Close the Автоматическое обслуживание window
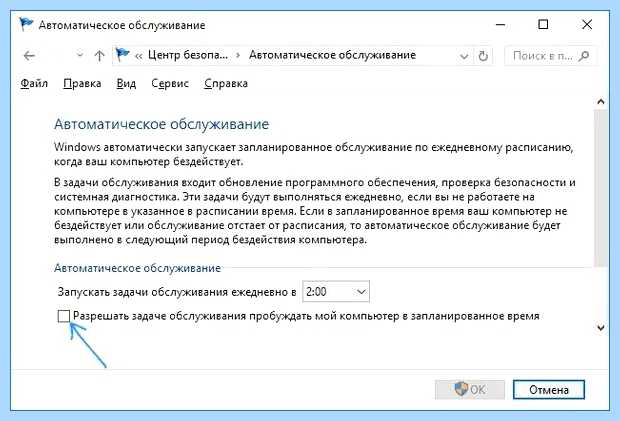This screenshot has height=421, width=620. click(x=587, y=25)
